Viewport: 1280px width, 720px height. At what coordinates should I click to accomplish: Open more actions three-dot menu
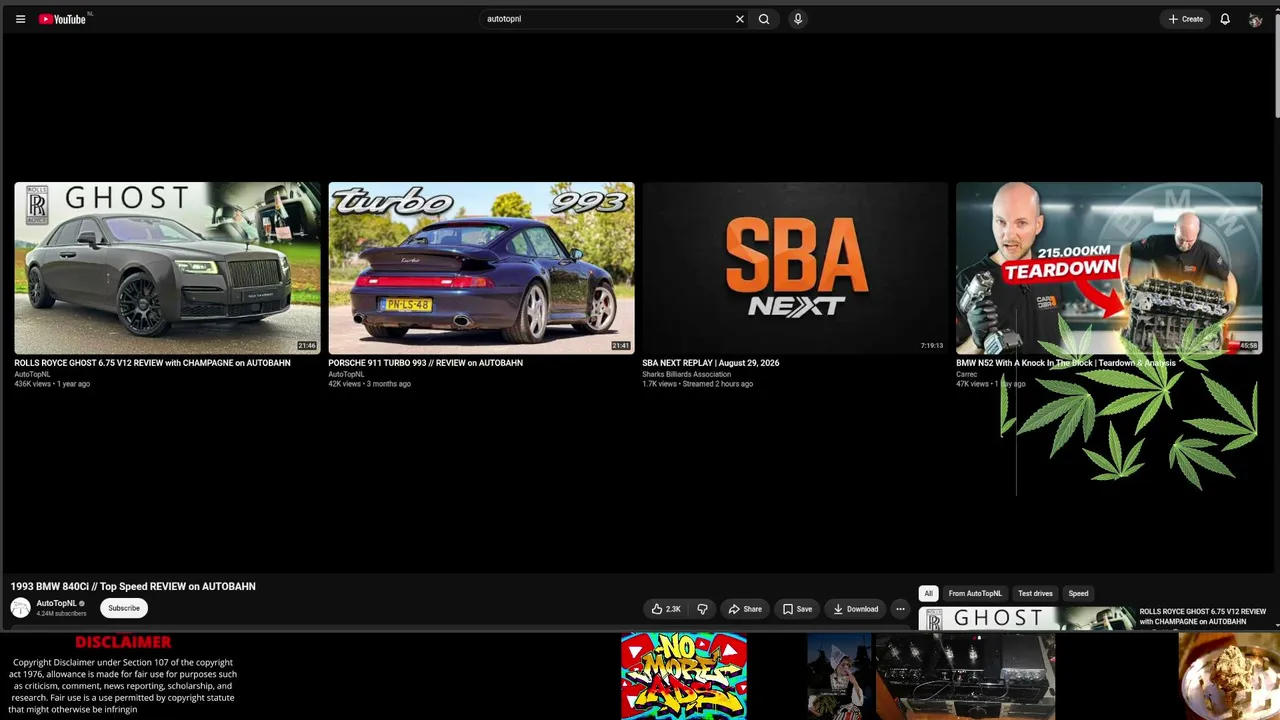(x=900, y=609)
